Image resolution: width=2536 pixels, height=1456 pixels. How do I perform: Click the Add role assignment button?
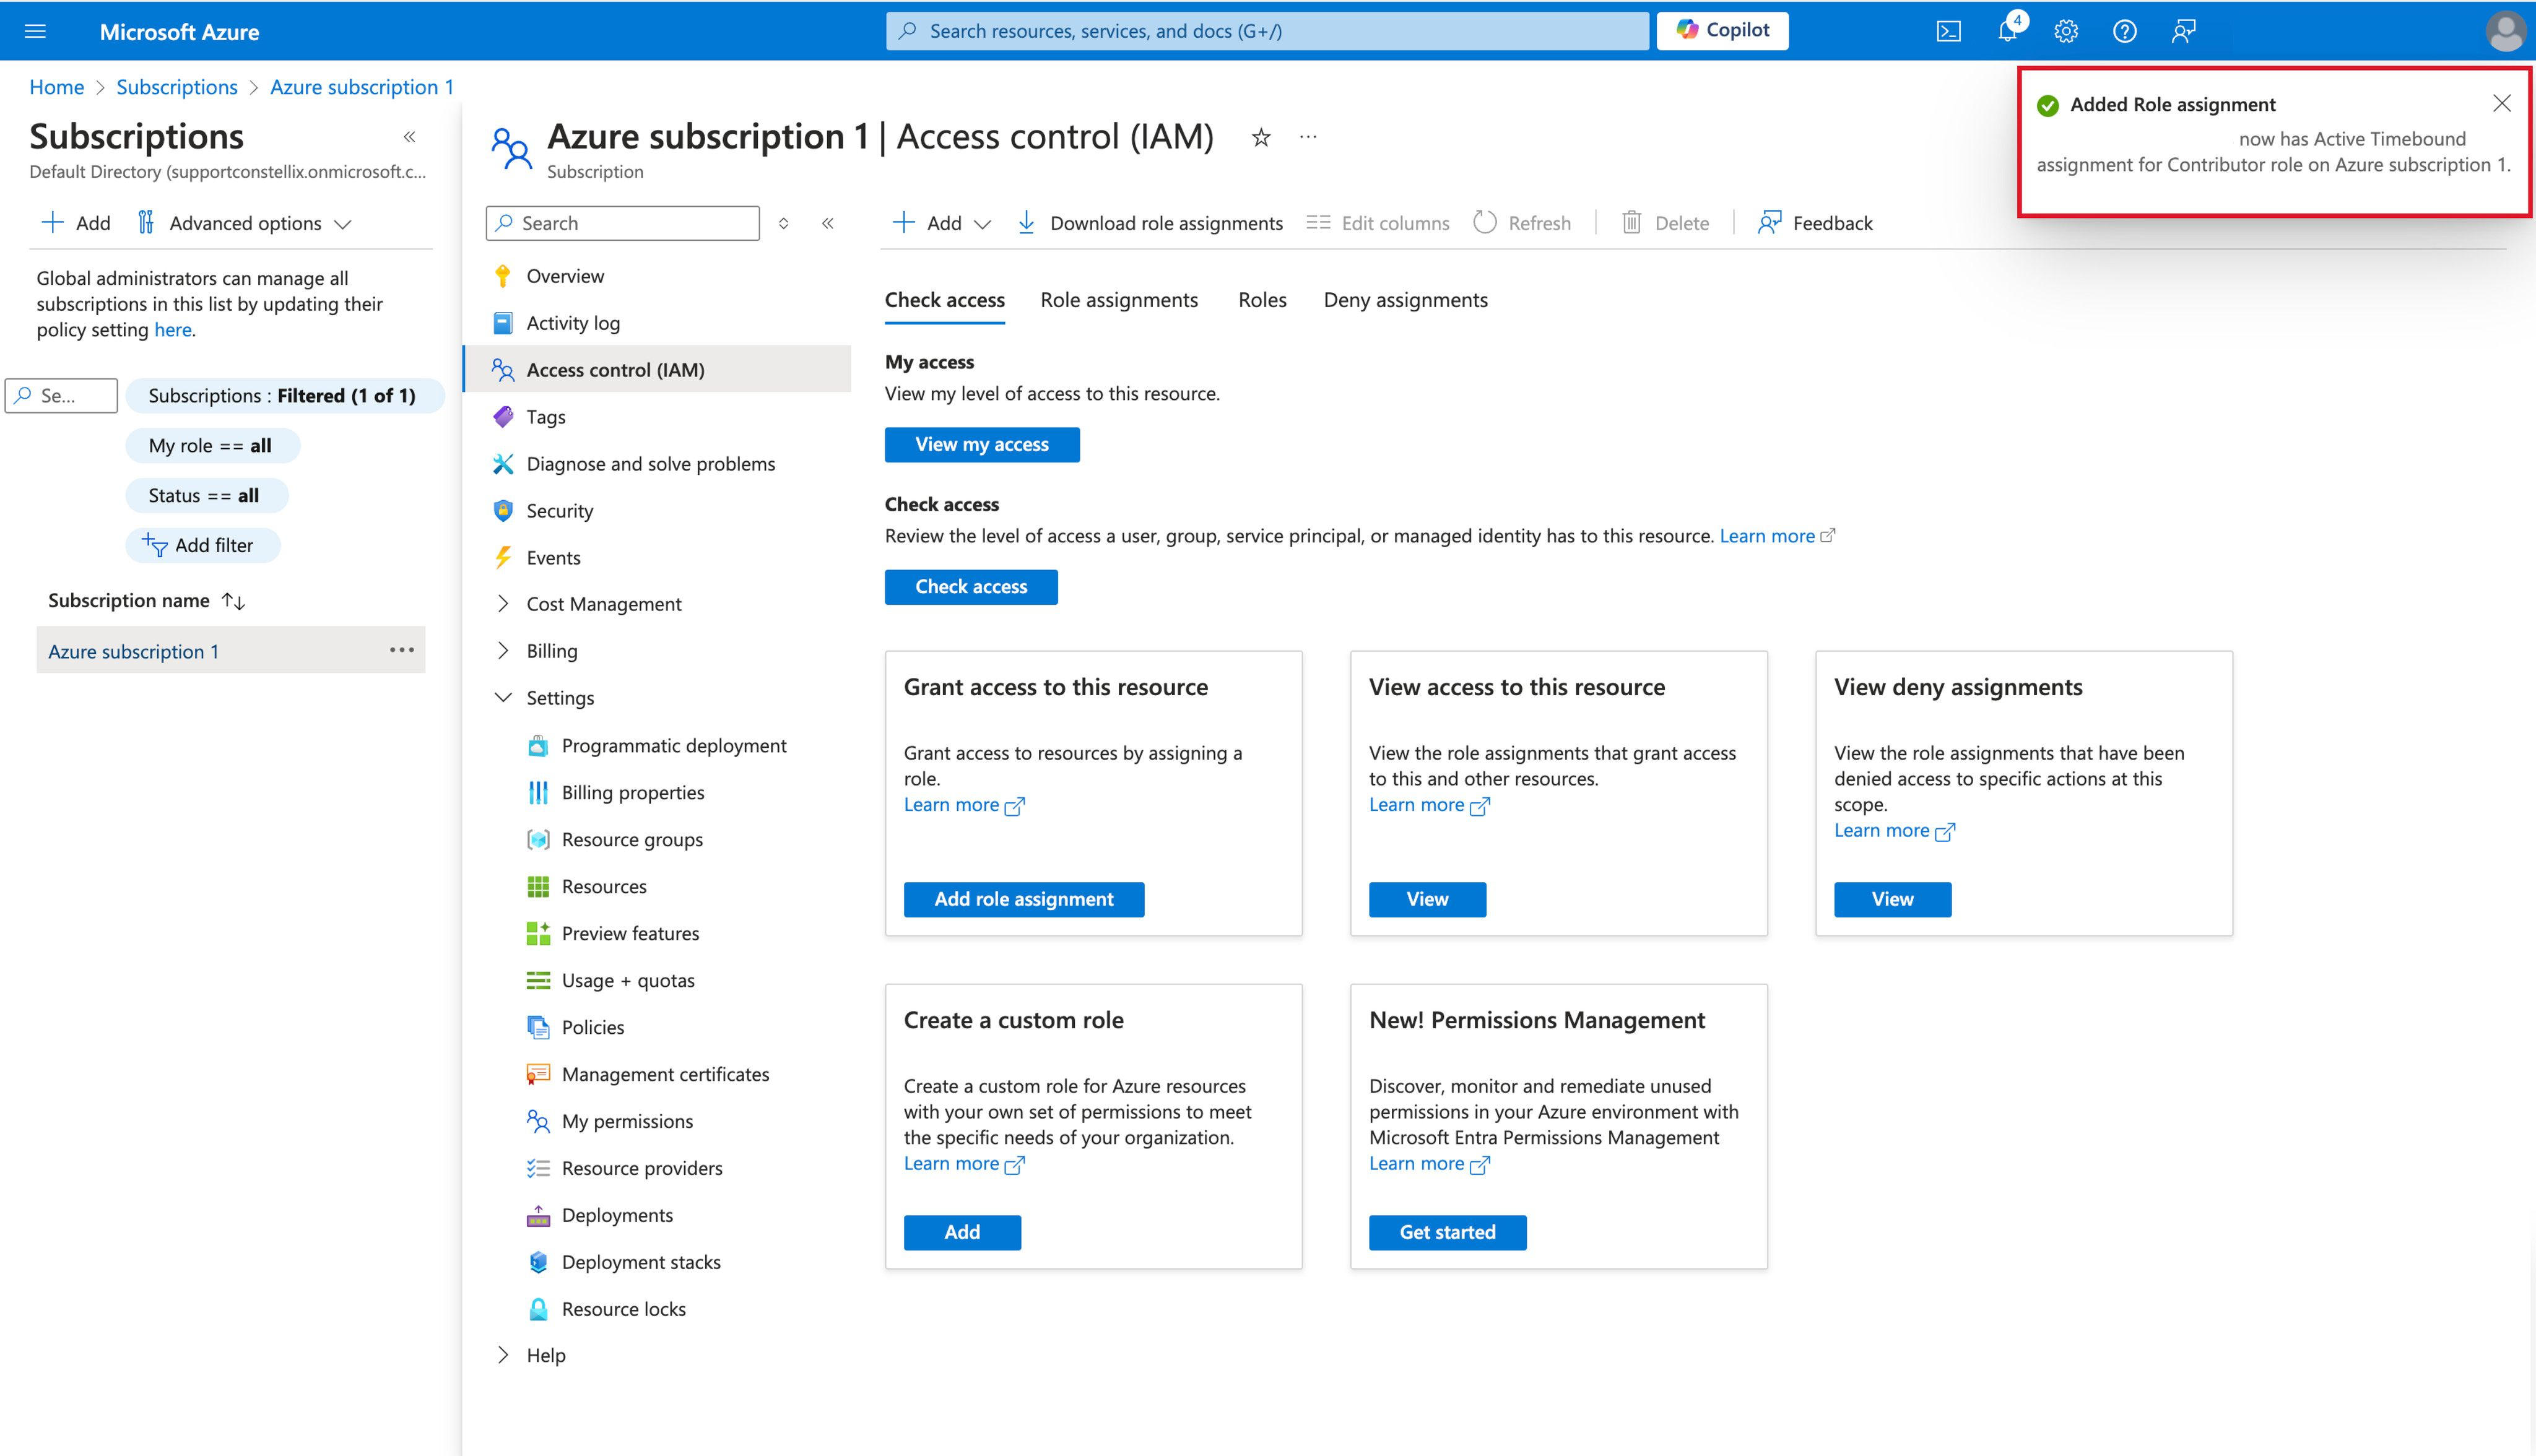pos(1023,899)
